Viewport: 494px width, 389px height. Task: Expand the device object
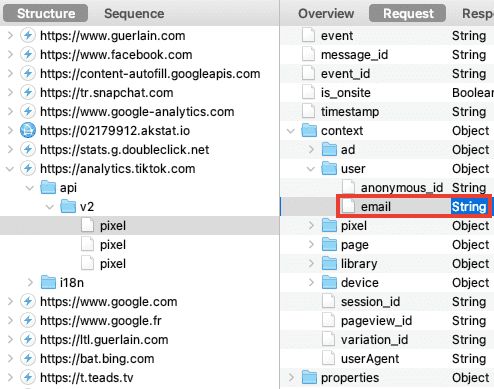(x=311, y=283)
